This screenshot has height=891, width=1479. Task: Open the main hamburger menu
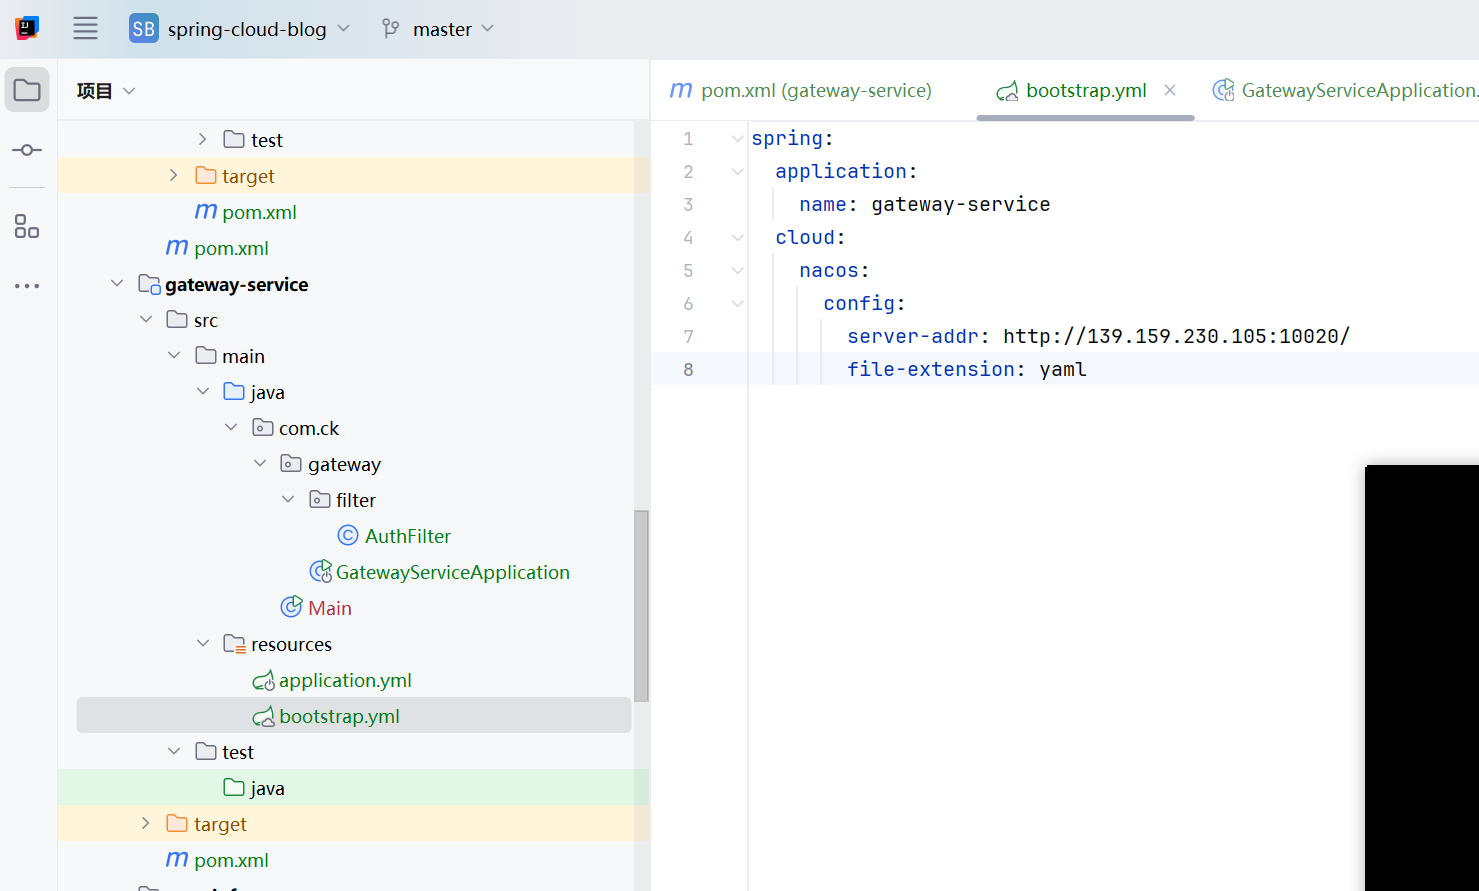[x=86, y=29]
